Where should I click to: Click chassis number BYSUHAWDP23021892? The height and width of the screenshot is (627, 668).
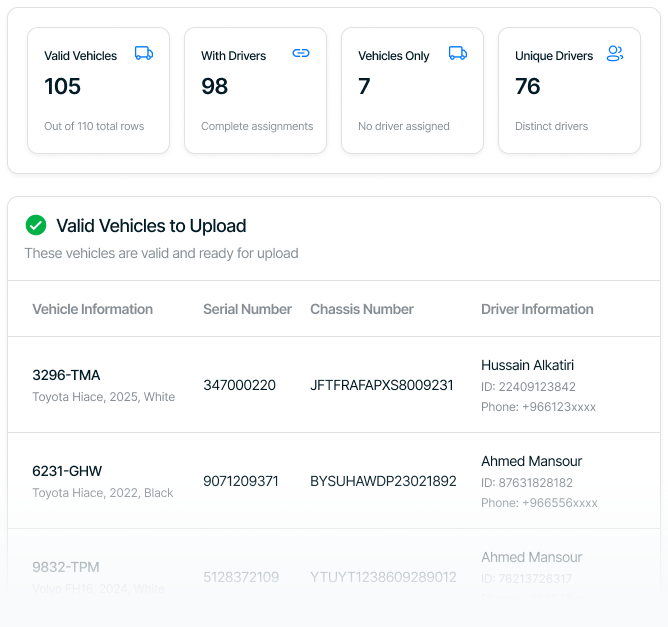pos(383,481)
